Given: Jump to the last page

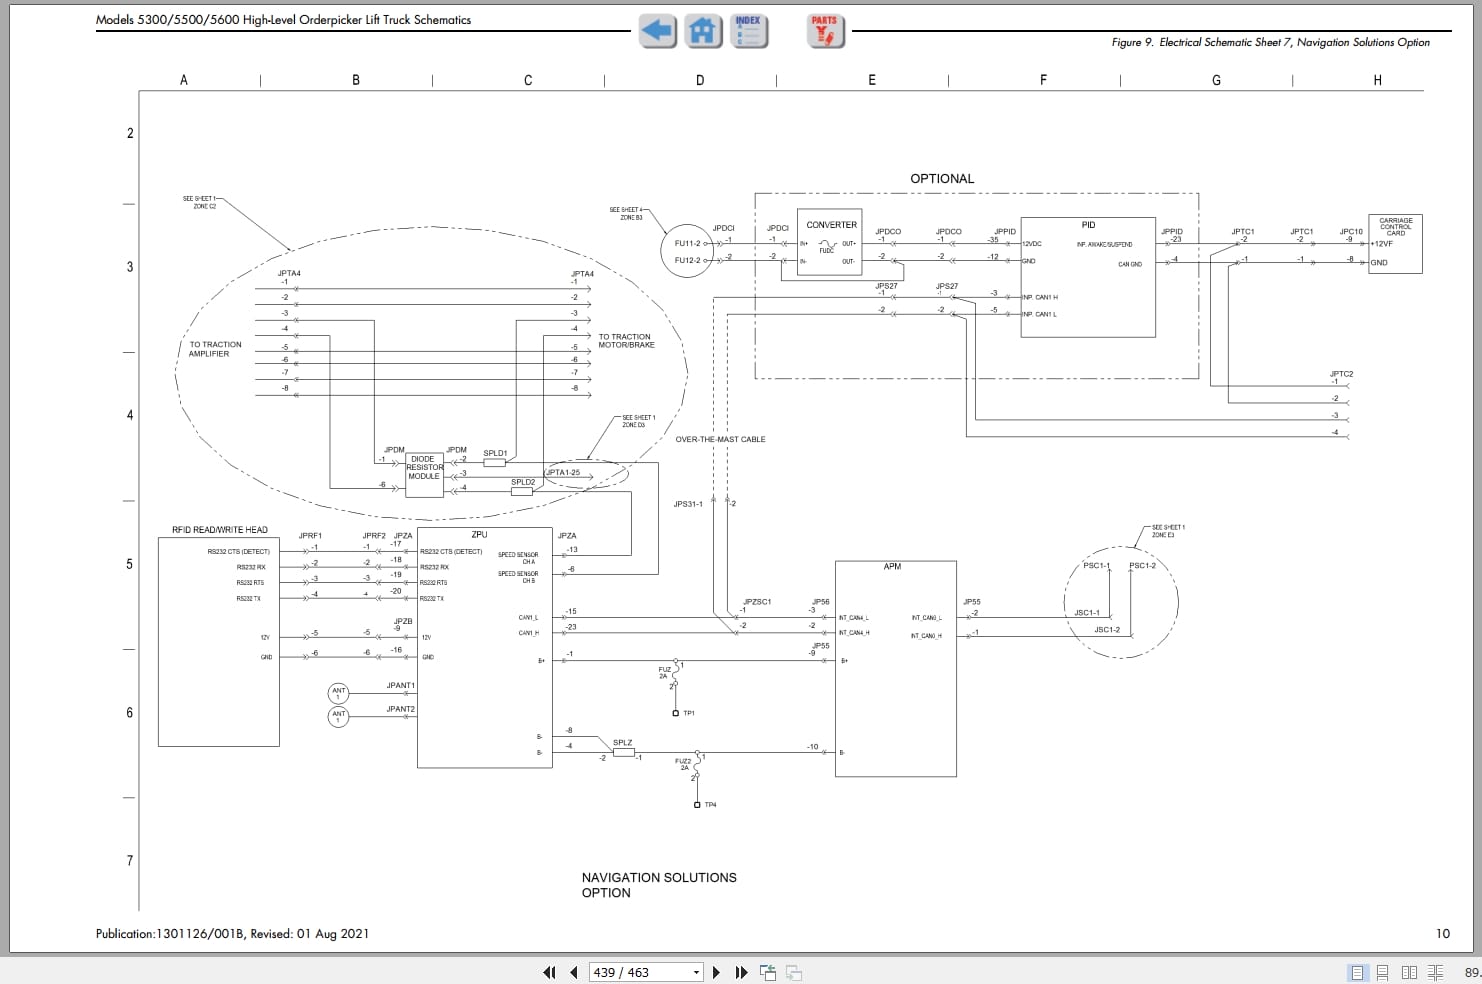Looking at the screenshot, I should [x=741, y=972].
